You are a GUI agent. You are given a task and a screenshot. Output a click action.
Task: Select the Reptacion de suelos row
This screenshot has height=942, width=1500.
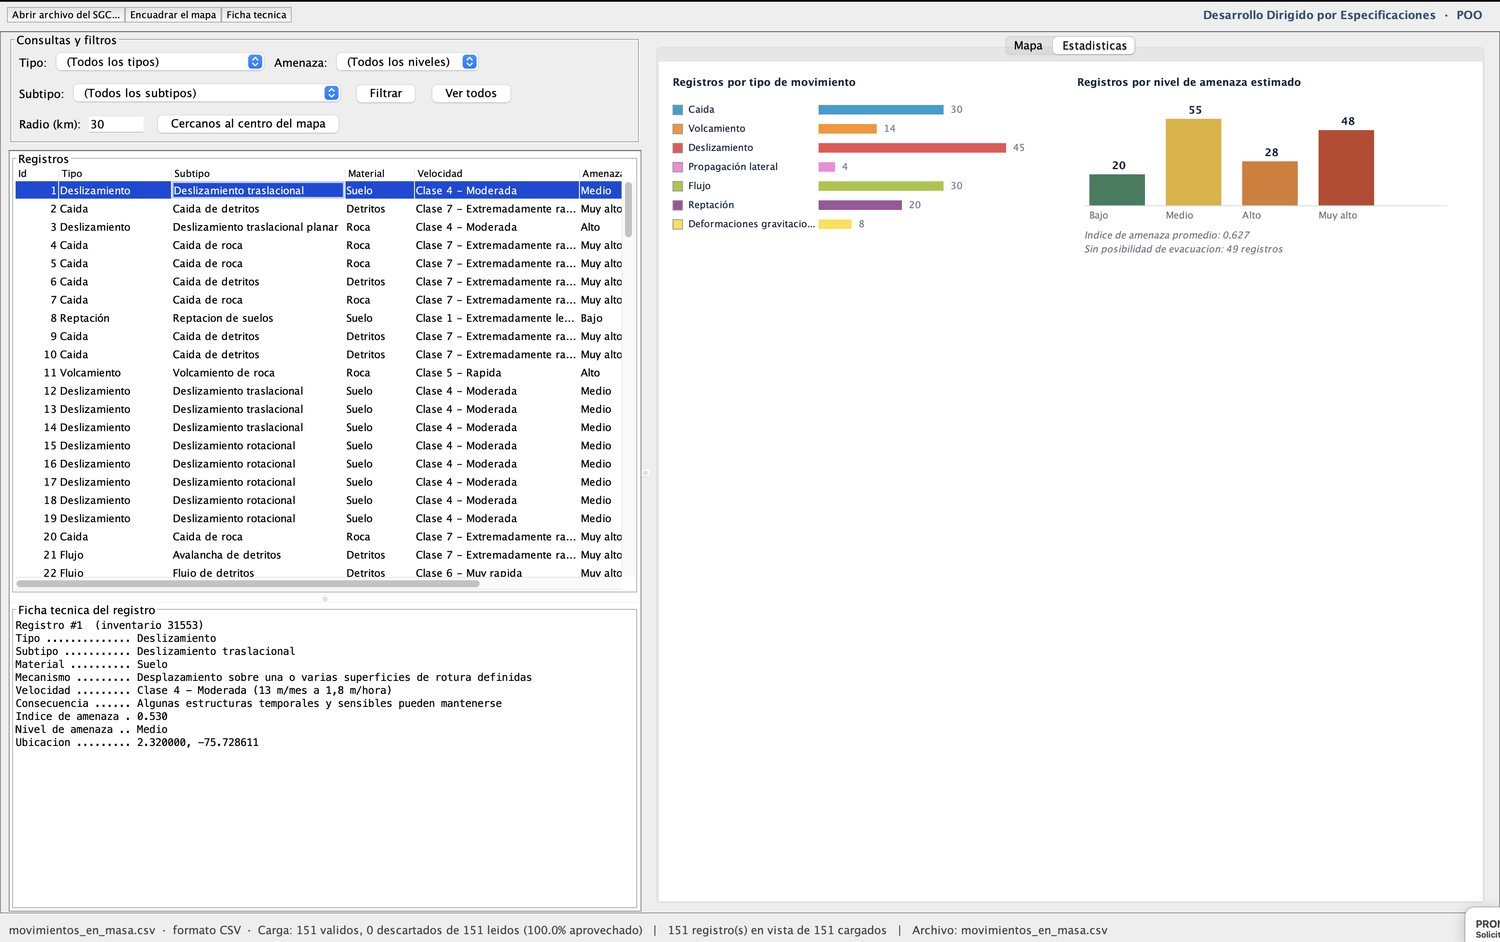tap(319, 318)
